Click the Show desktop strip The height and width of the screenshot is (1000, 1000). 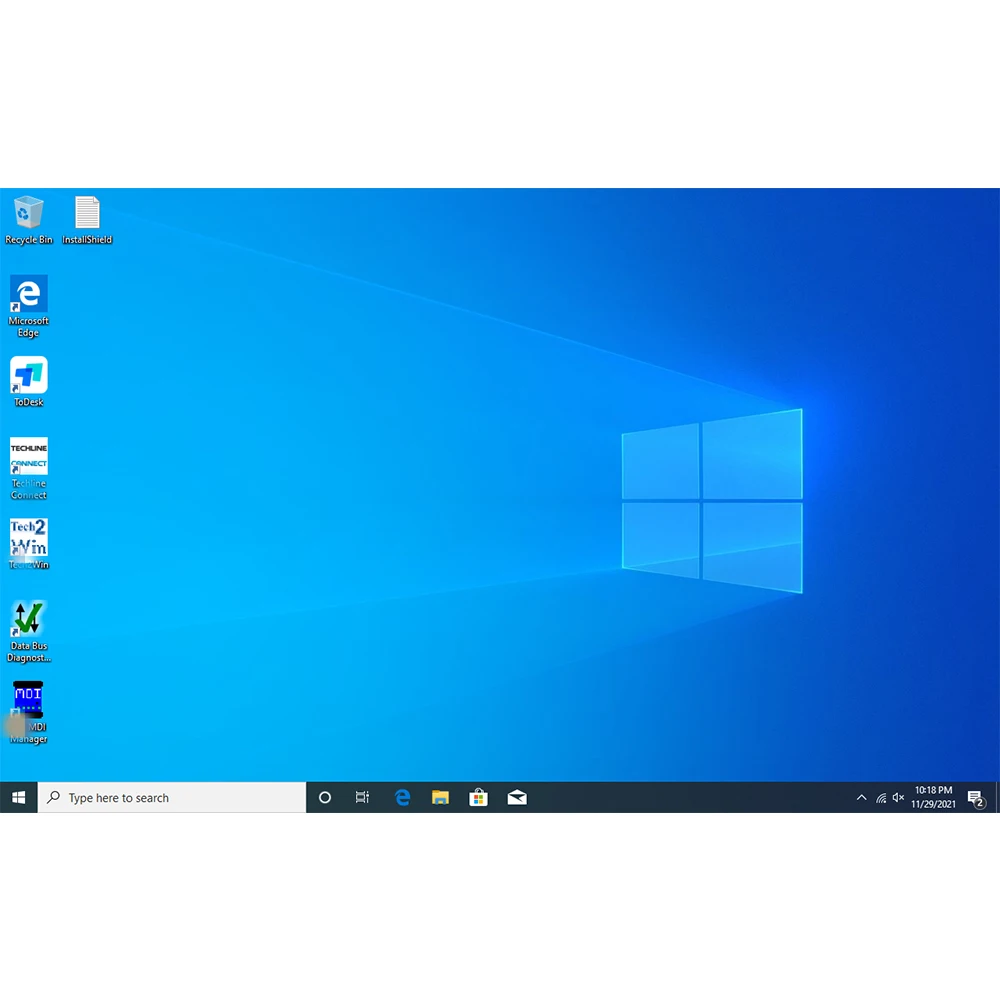(997, 797)
